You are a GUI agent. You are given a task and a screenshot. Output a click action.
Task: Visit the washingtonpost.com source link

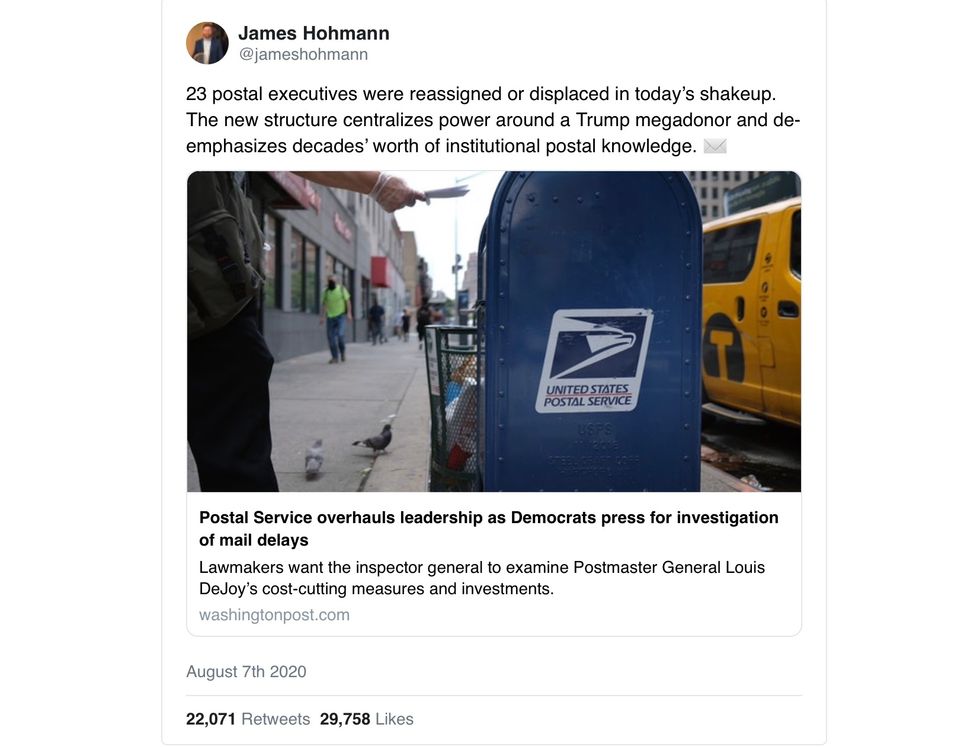[274, 615]
